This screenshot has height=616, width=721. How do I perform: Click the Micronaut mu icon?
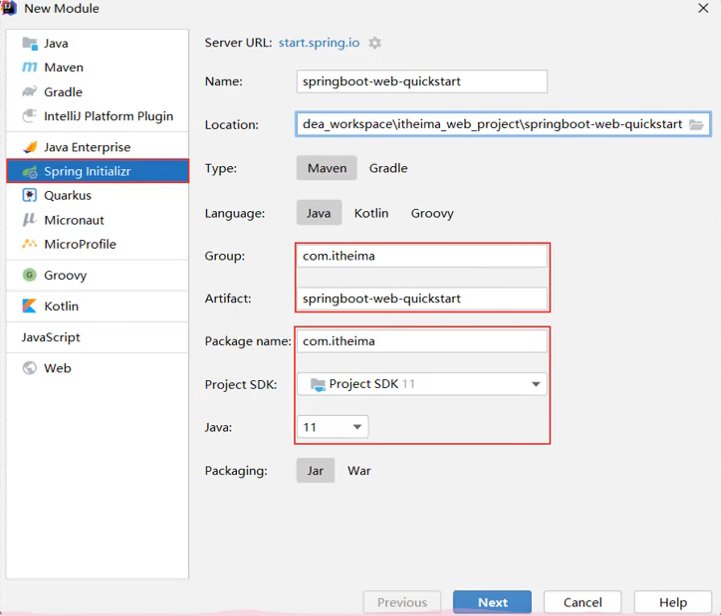tap(30, 220)
